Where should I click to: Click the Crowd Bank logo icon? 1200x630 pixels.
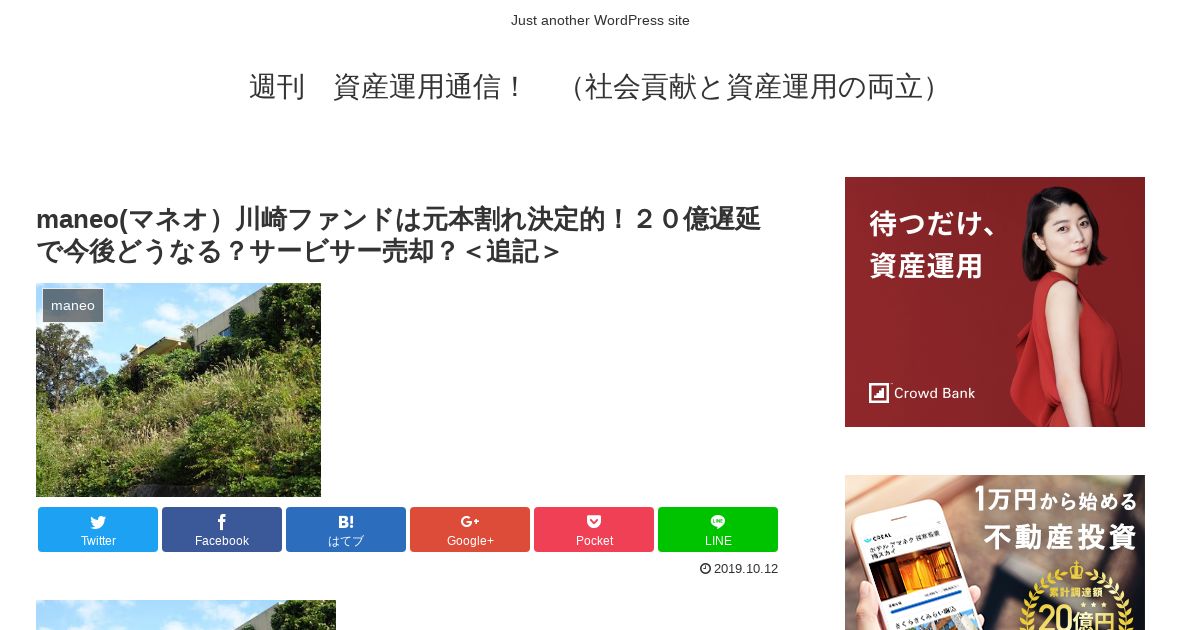click(x=879, y=393)
